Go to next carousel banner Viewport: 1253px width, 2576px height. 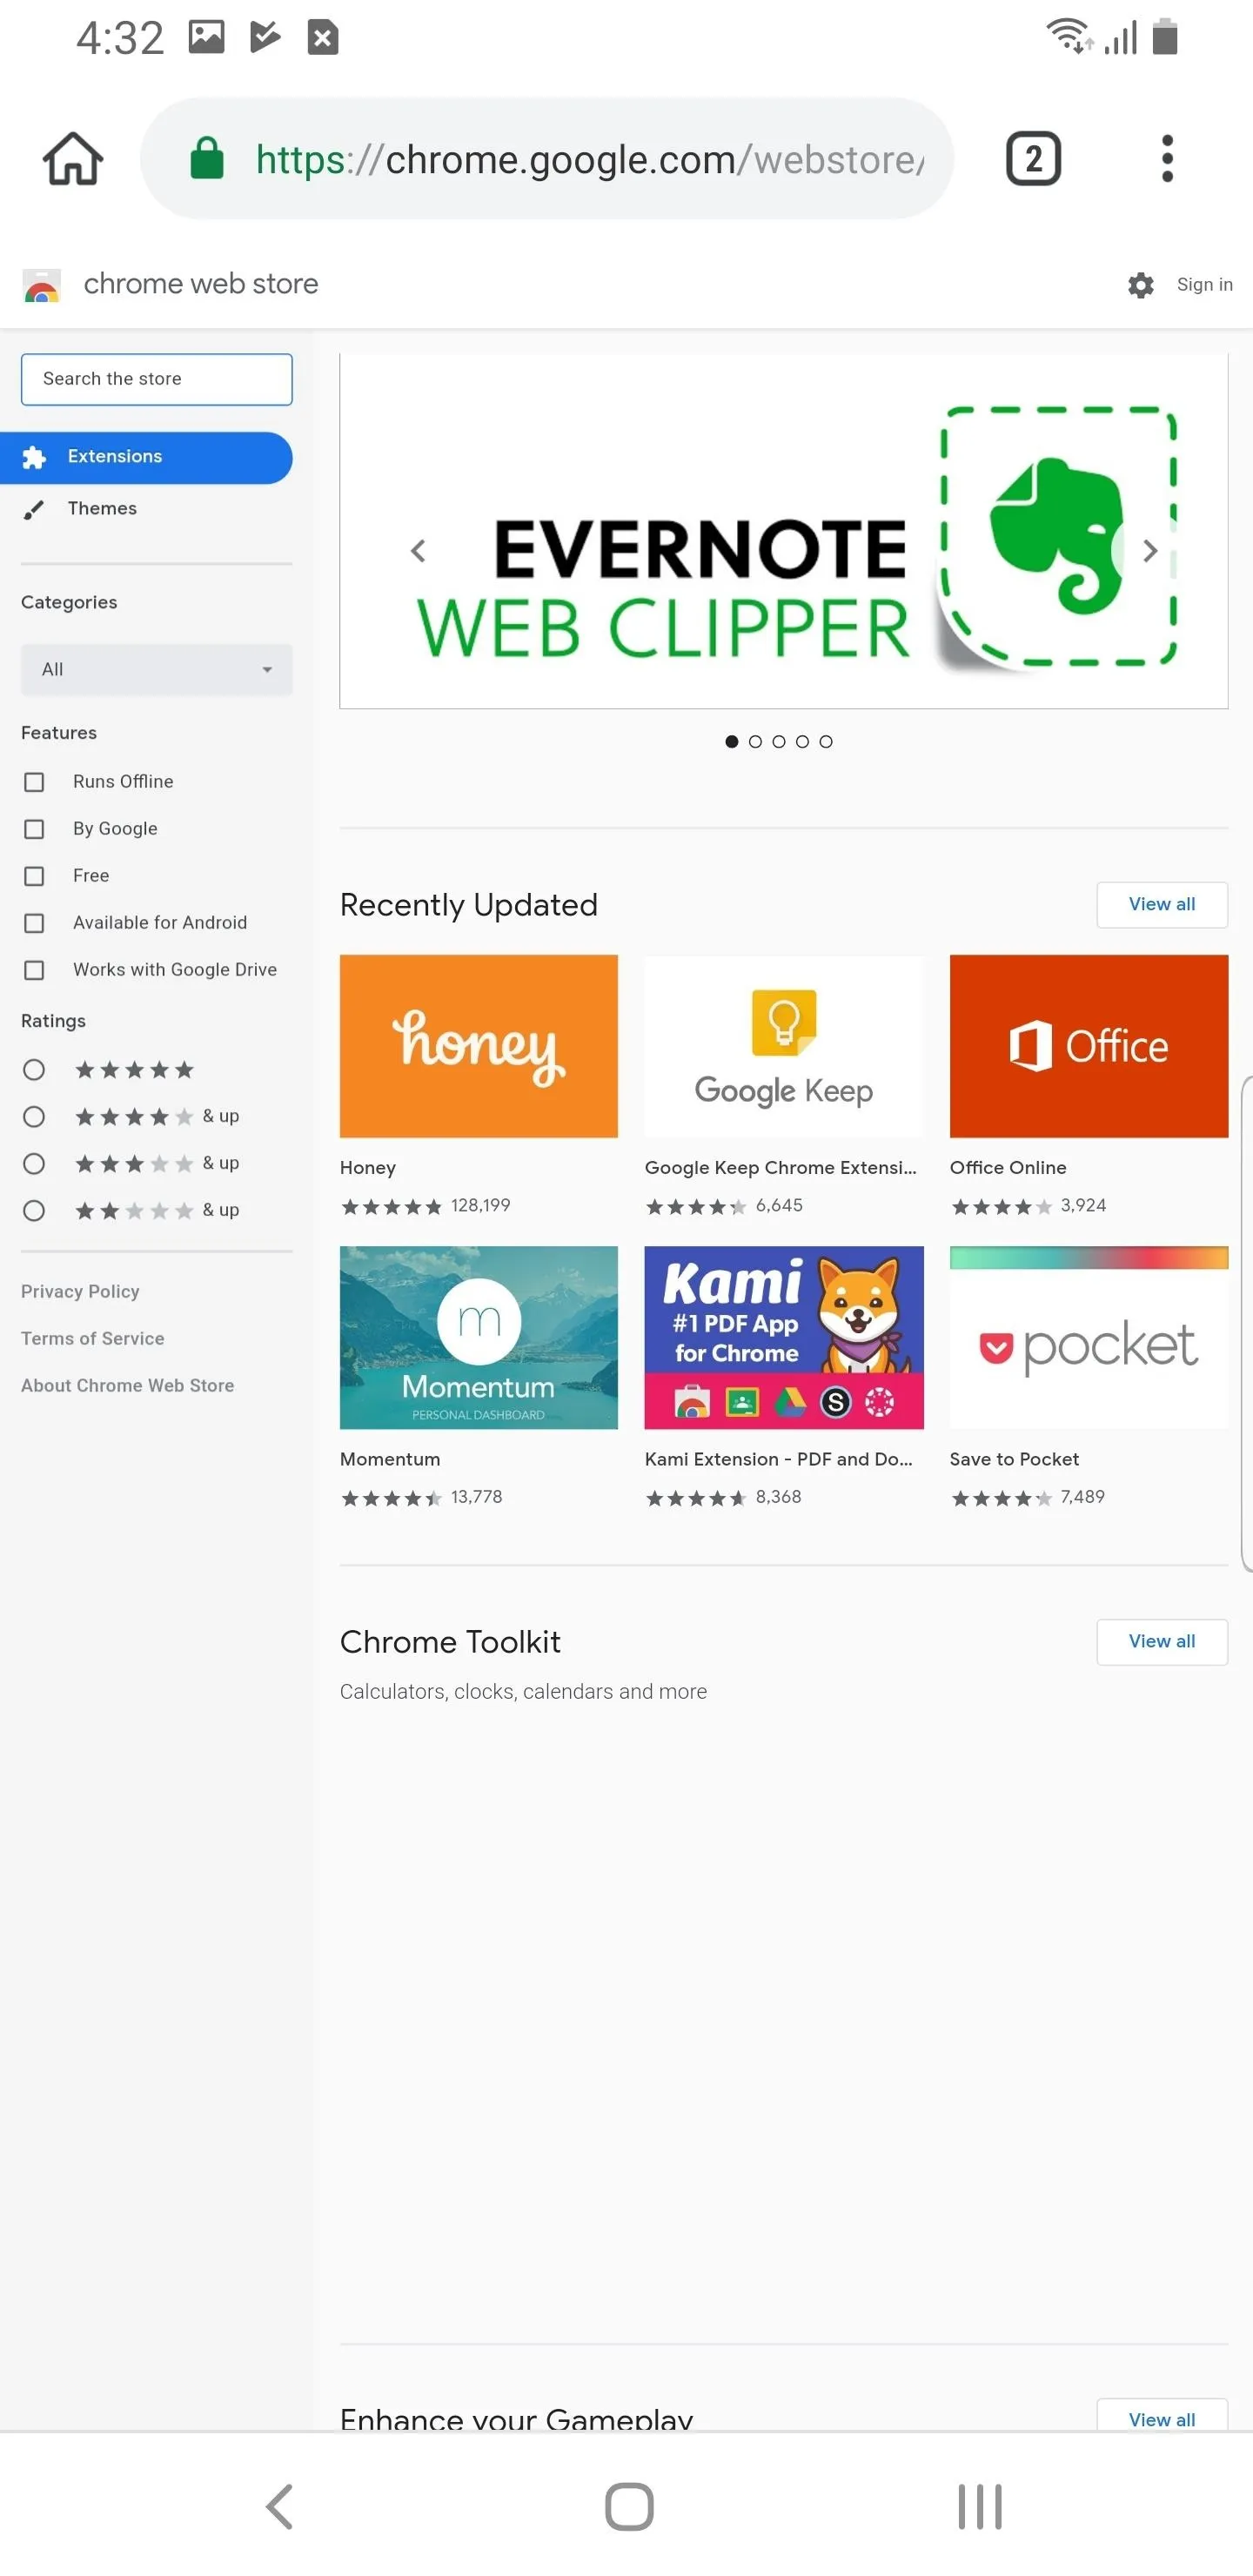[1150, 551]
